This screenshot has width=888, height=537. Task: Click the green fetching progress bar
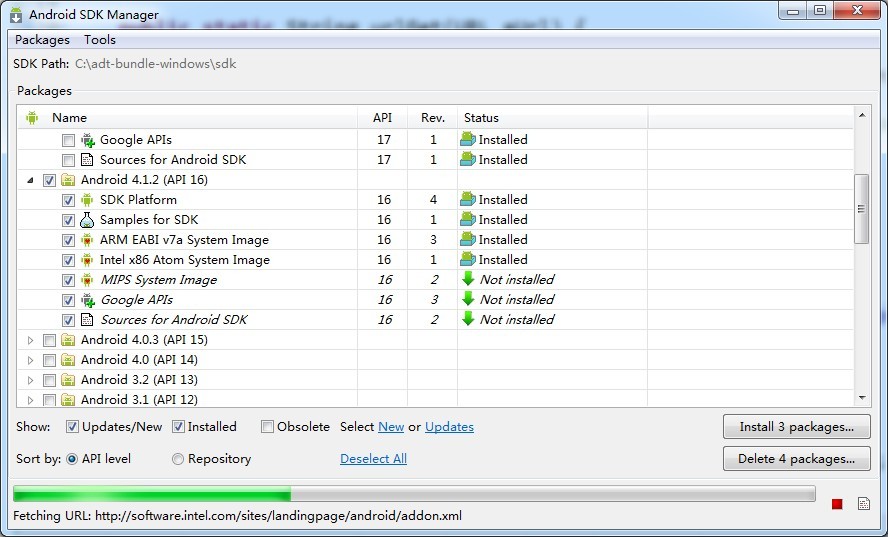[x=414, y=494]
